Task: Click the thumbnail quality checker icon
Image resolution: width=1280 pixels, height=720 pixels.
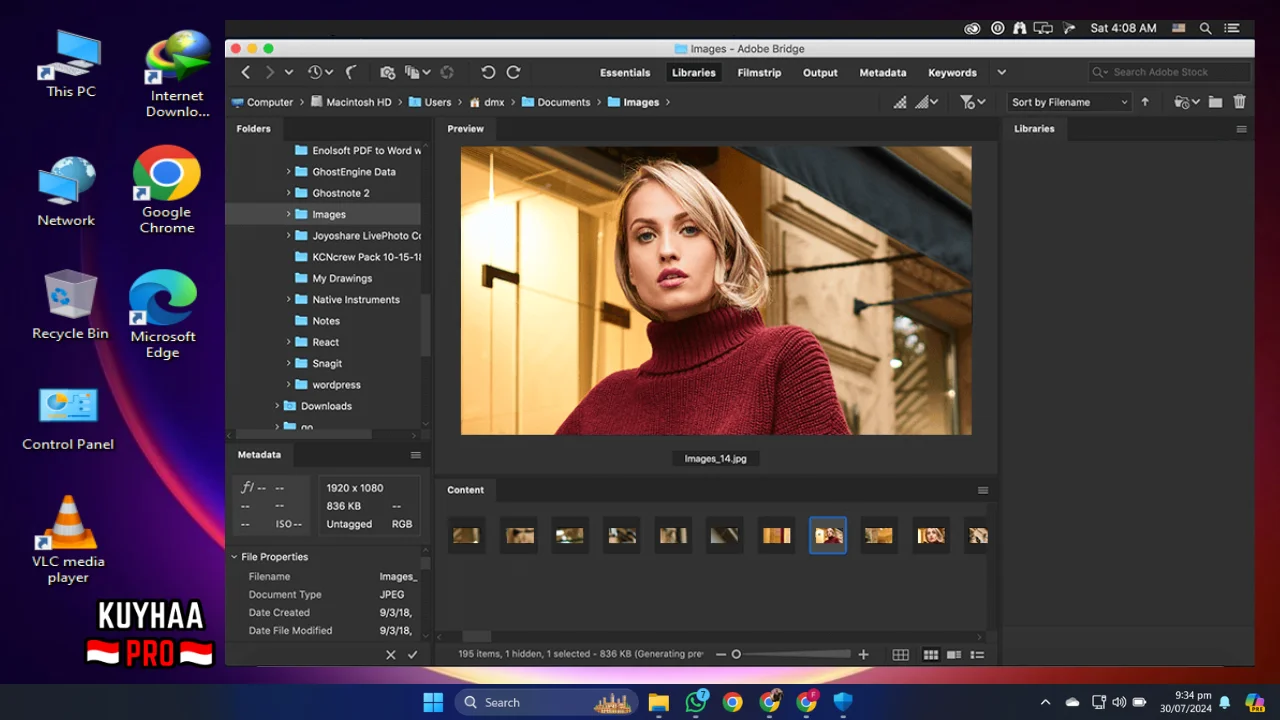Action: pos(900,102)
